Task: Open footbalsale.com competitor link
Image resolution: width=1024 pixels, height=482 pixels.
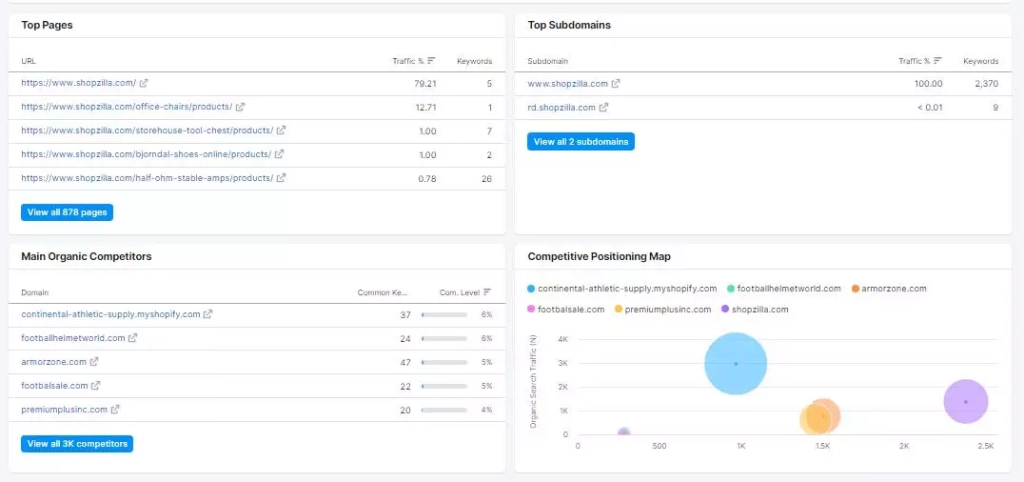Action: [x=54, y=385]
